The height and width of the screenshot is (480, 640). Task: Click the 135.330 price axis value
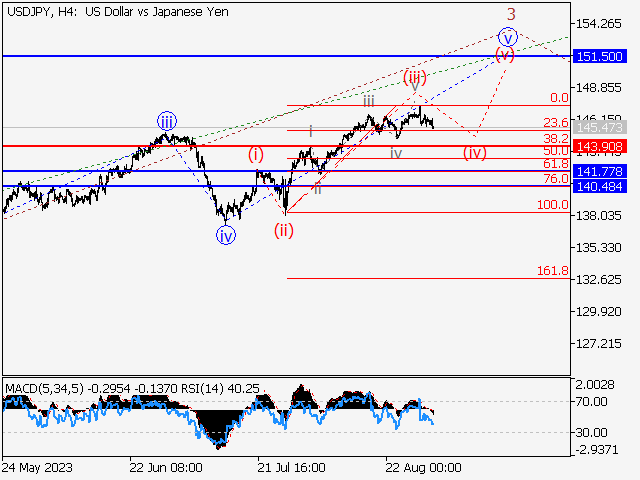[x=599, y=248]
